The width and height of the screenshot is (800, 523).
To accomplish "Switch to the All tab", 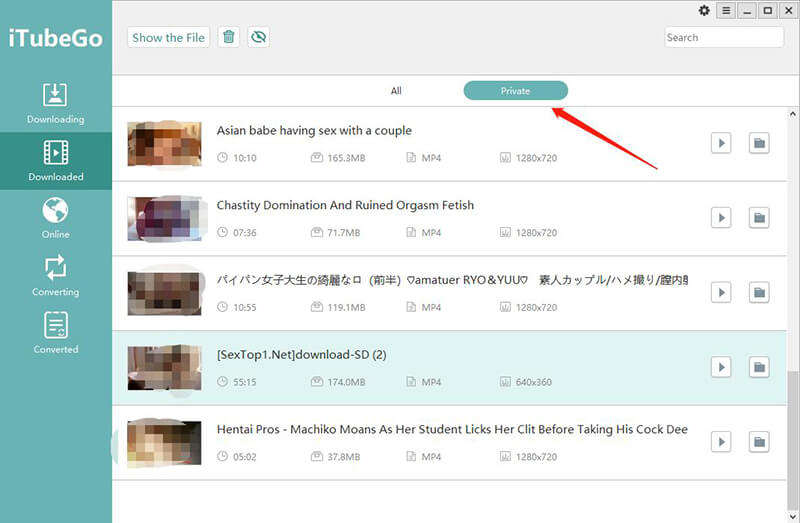I will point(396,91).
